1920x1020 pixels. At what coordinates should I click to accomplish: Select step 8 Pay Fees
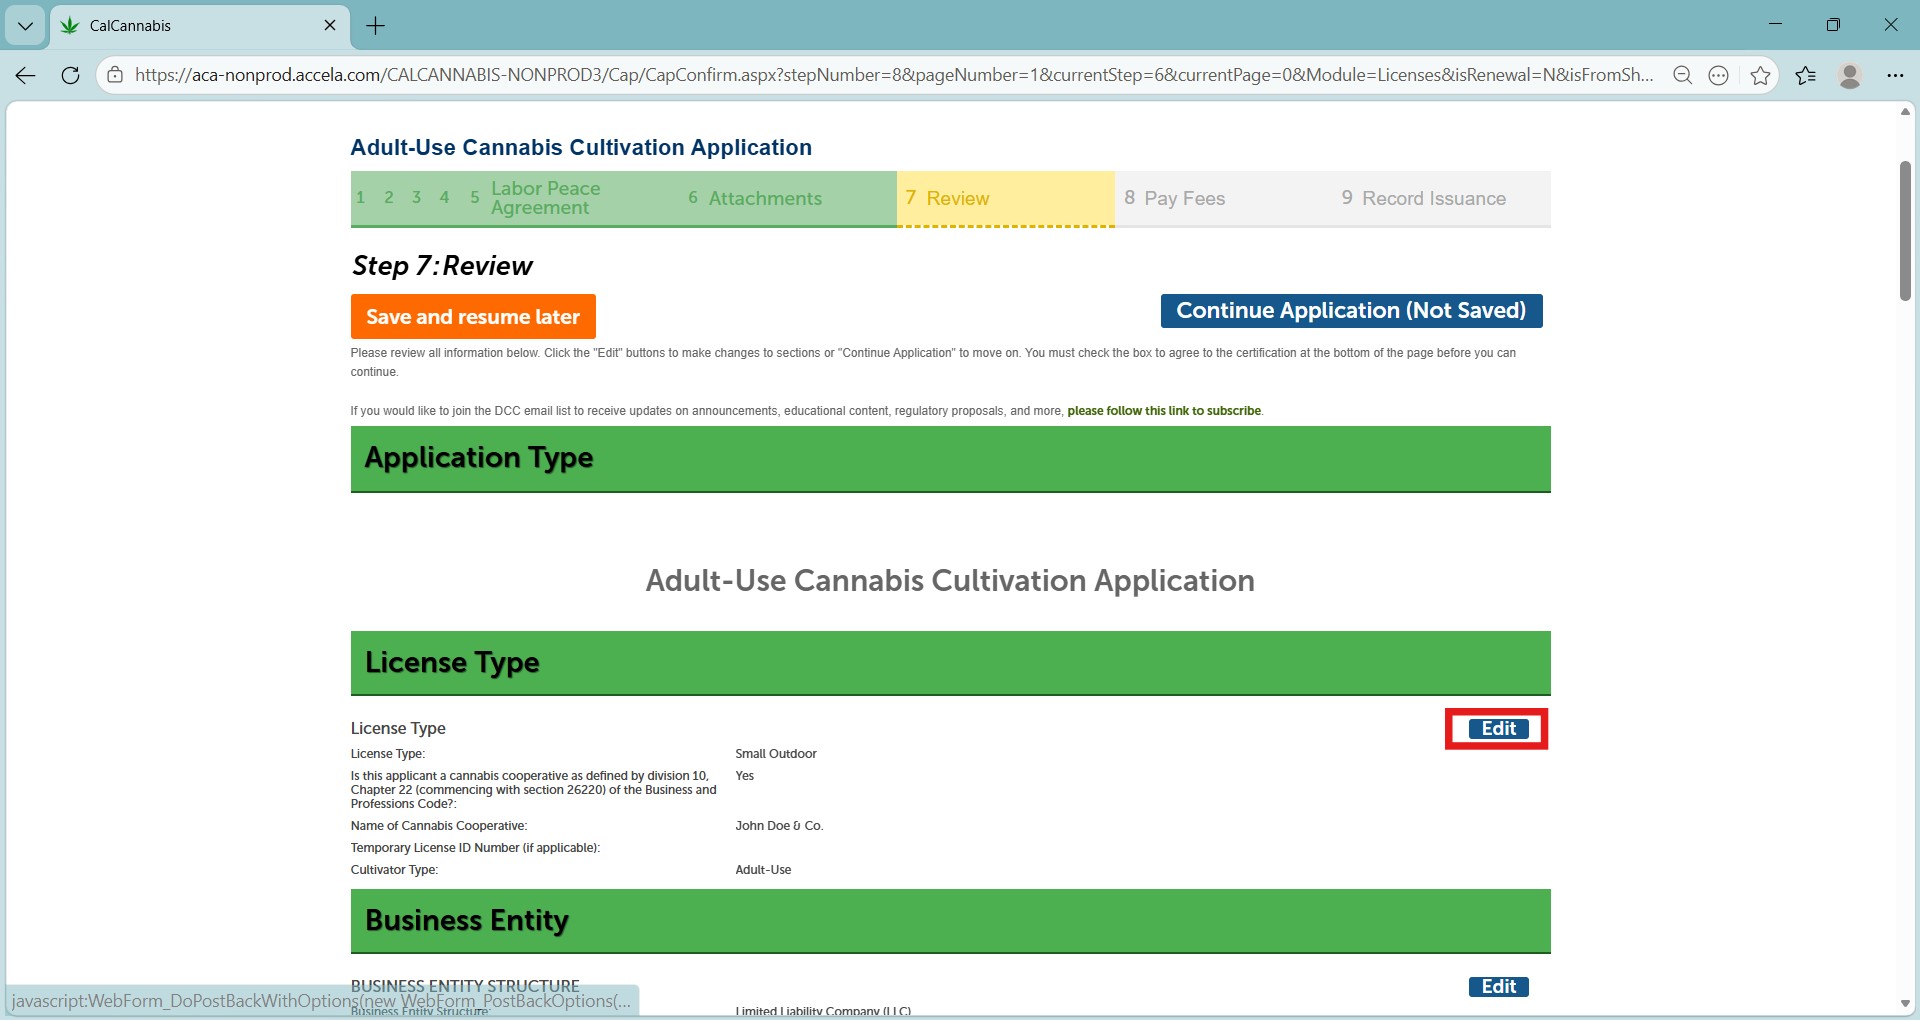click(1175, 198)
